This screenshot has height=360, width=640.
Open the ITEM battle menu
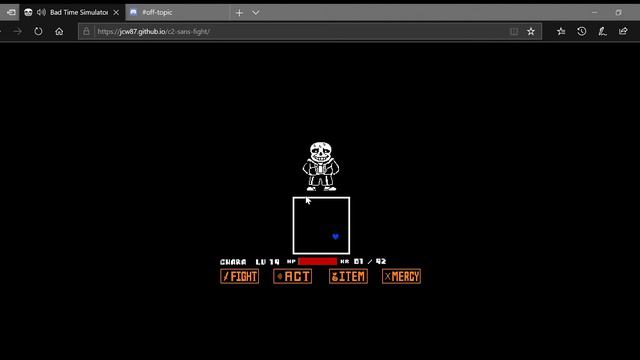(x=348, y=276)
